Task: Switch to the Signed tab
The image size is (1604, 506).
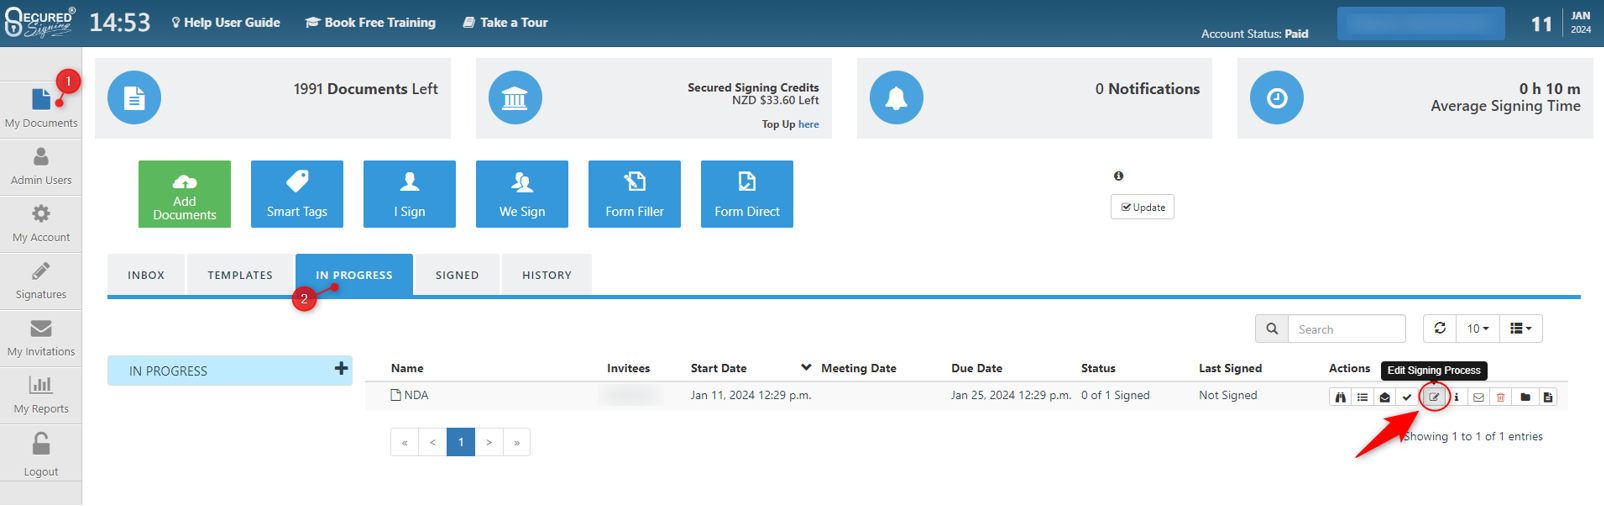Action: [x=457, y=275]
